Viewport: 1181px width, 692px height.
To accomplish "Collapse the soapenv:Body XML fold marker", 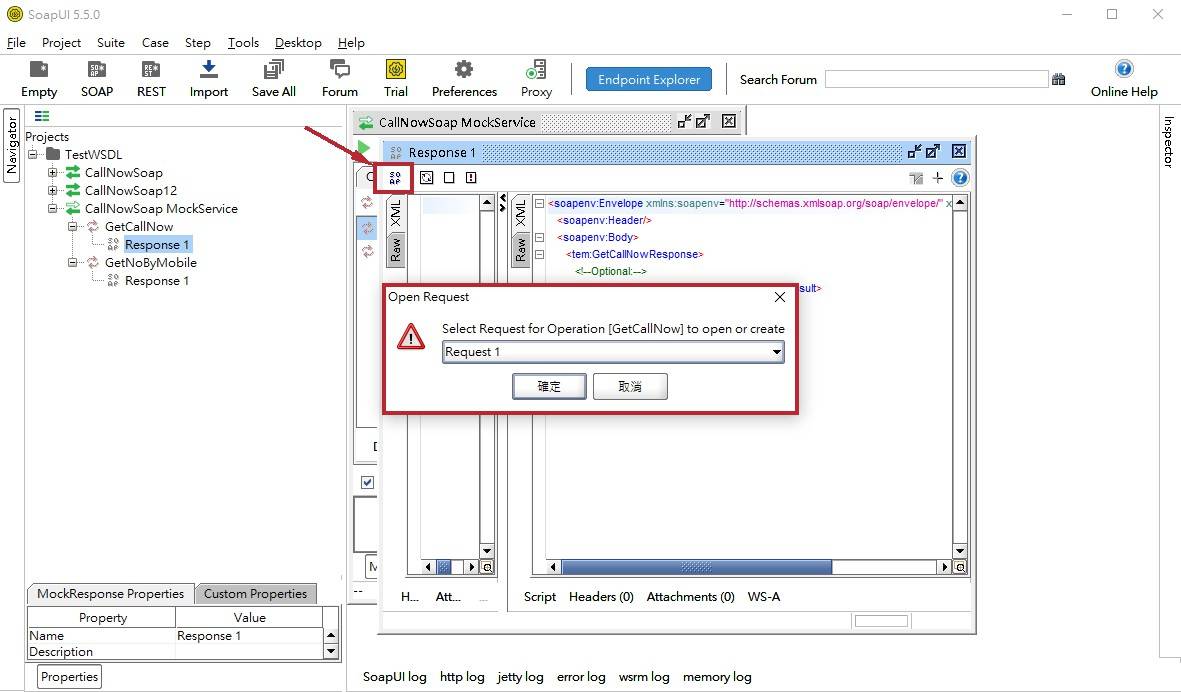I will click(539, 237).
